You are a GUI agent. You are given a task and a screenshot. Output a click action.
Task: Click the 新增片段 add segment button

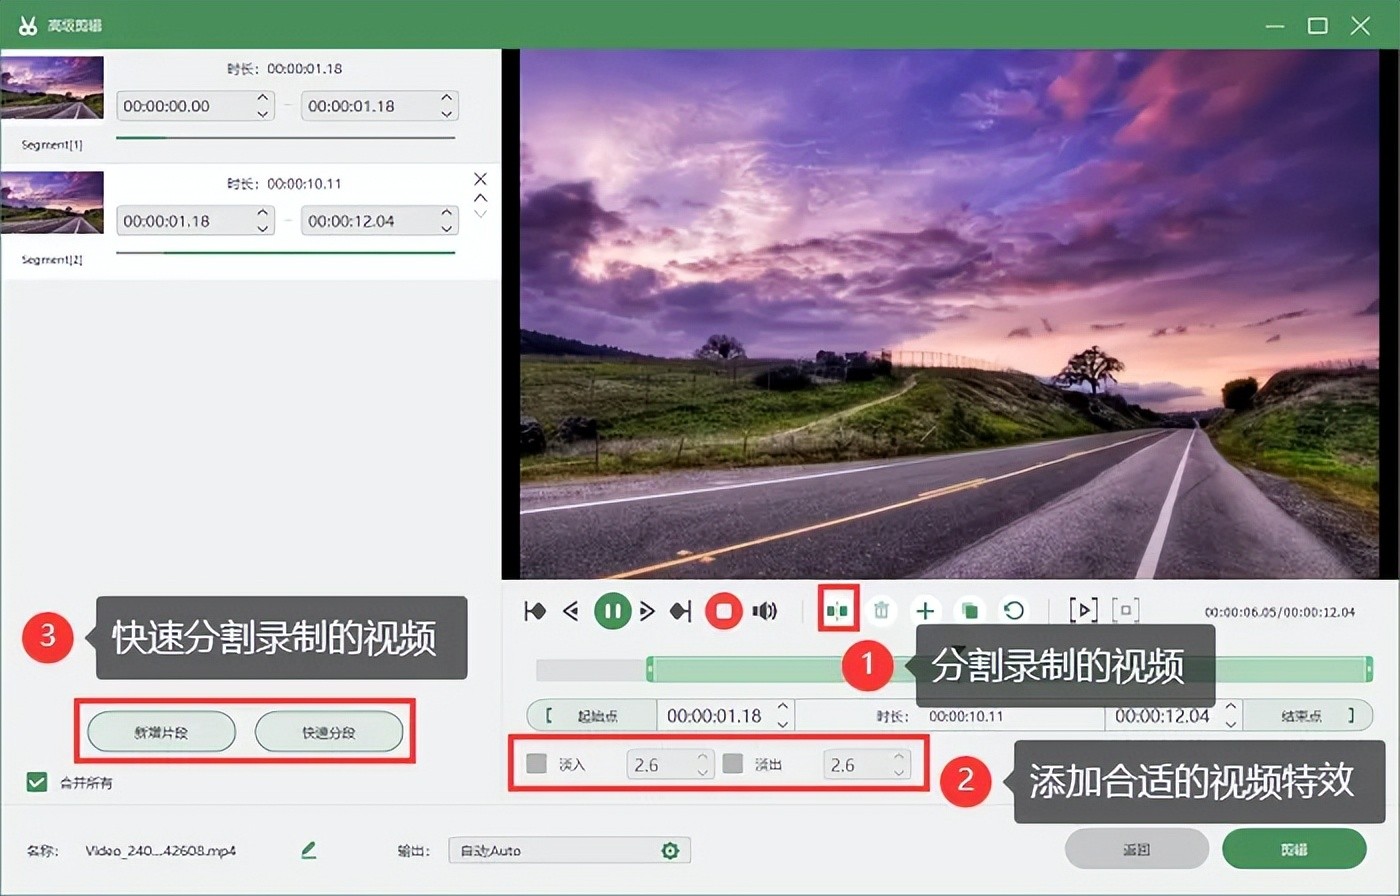pos(161,733)
